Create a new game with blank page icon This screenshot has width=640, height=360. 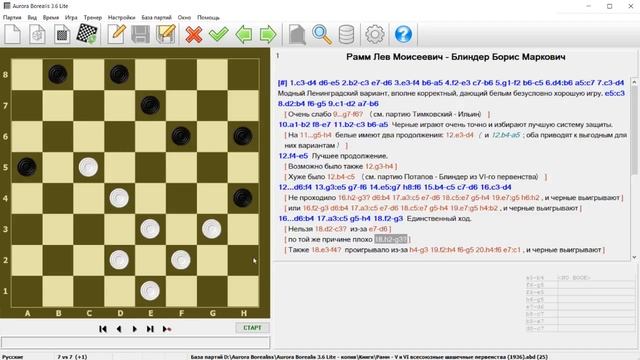click(x=13, y=34)
